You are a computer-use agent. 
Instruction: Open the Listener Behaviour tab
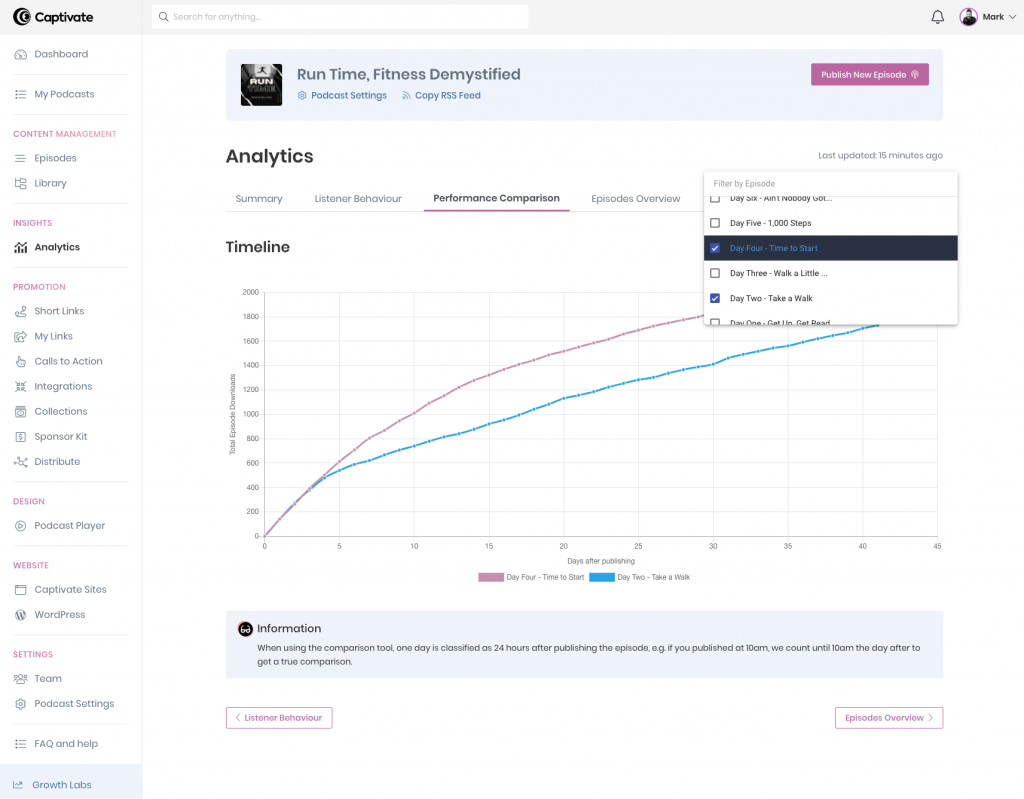[x=358, y=198]
